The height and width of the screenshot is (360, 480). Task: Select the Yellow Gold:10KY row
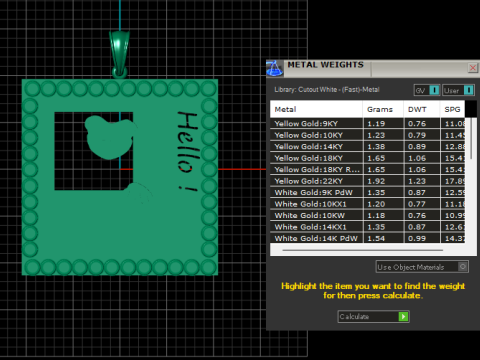(x=367, y=135)
